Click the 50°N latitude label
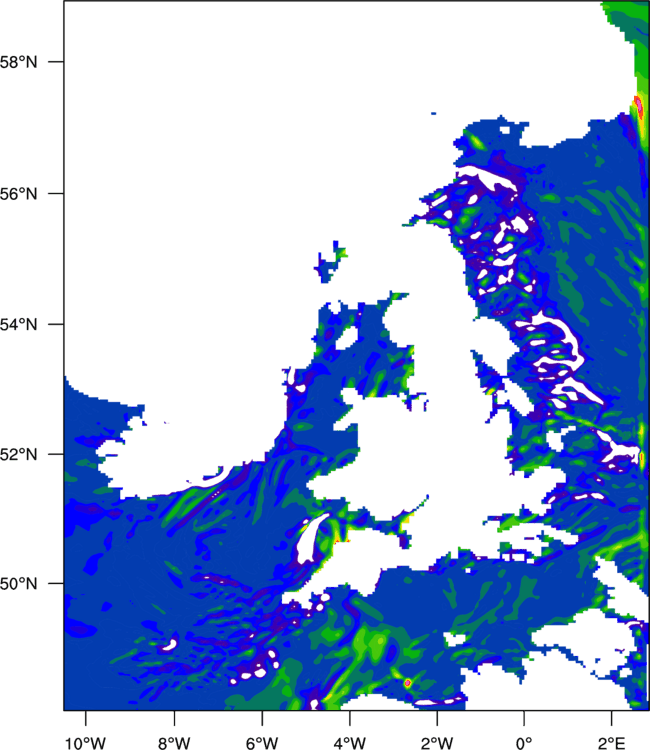 coord(18,584)
